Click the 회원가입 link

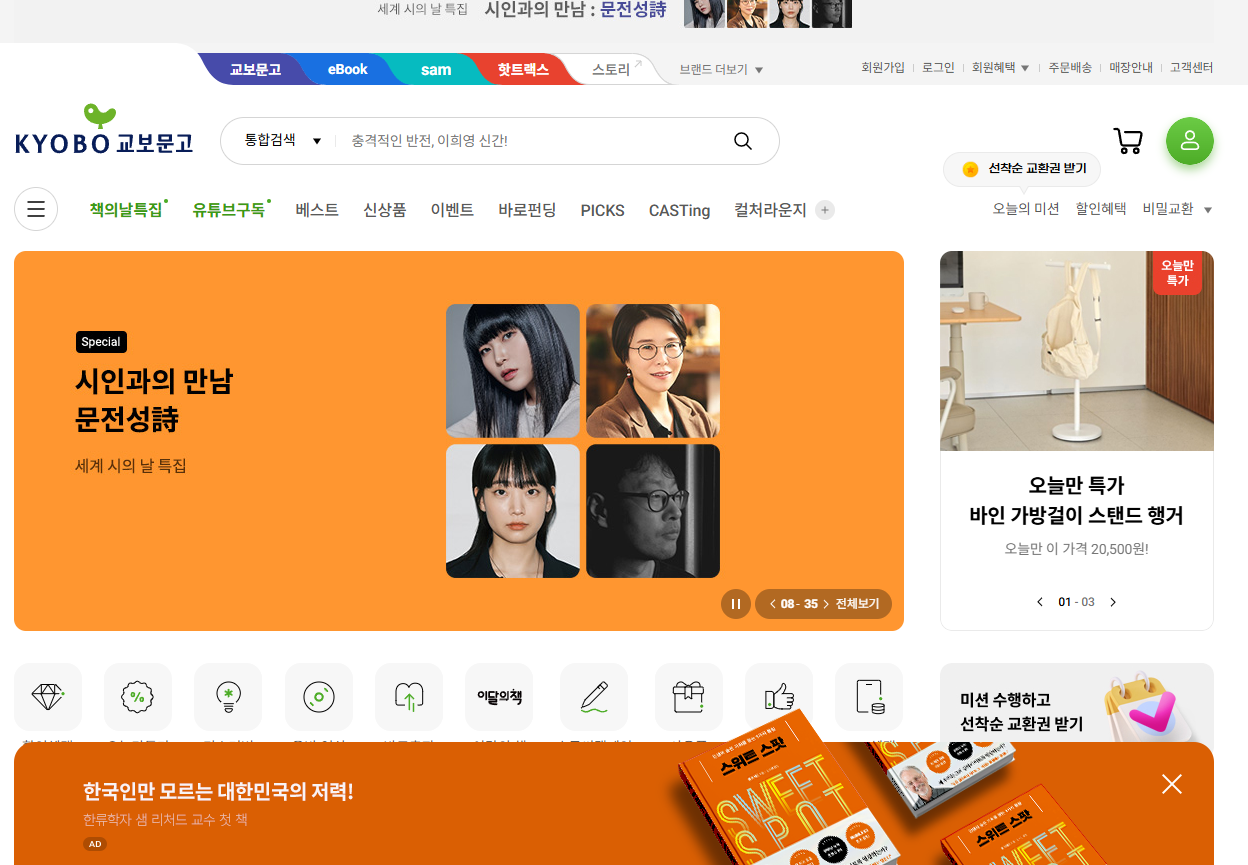[x=883, y=68]
